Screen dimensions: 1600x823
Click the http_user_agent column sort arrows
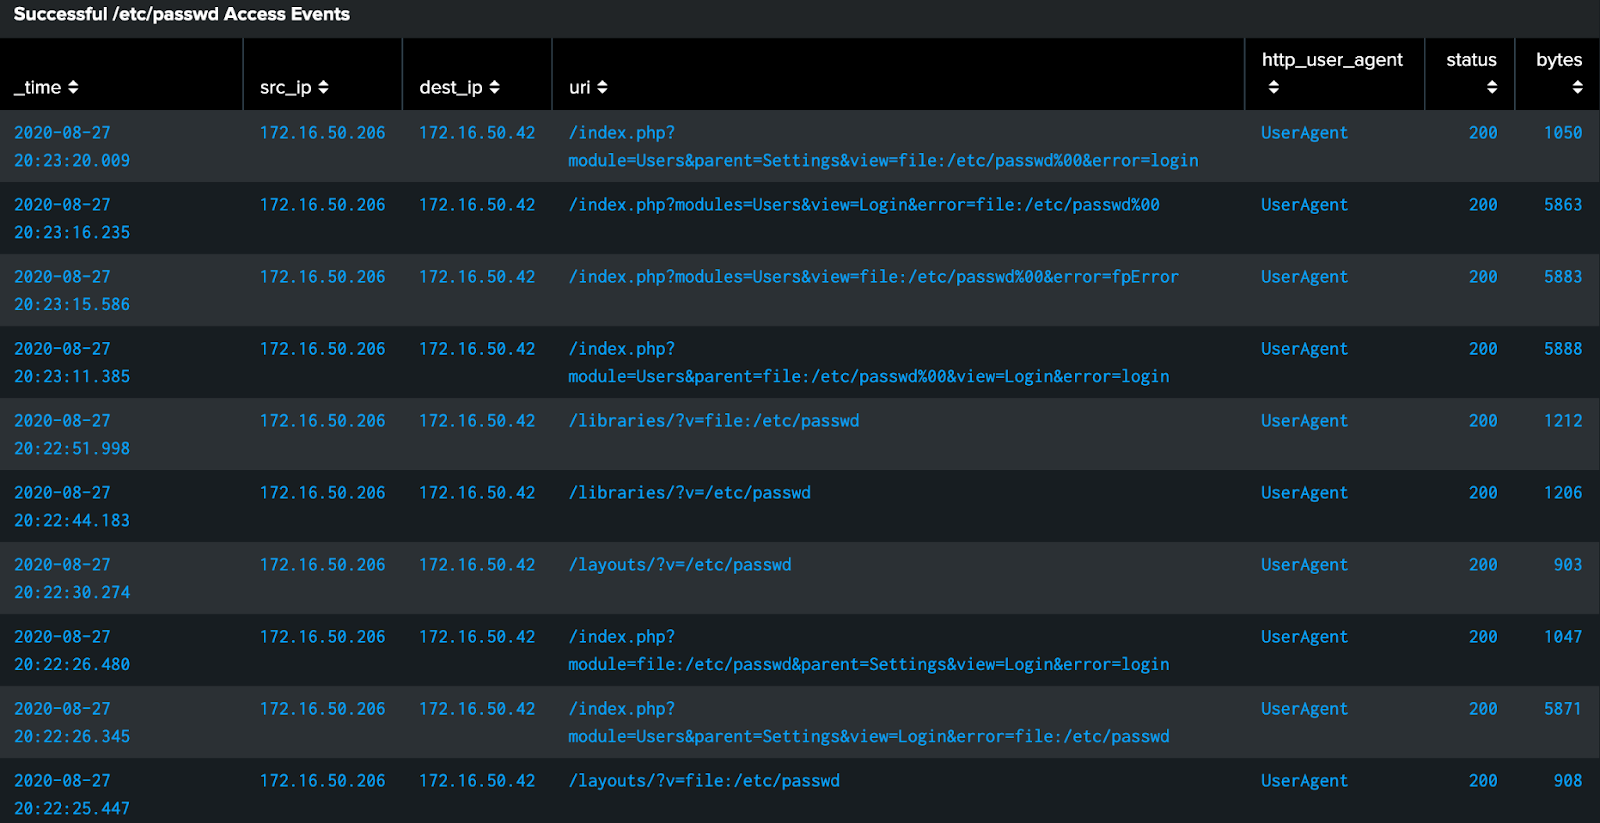pos(1274,87)
